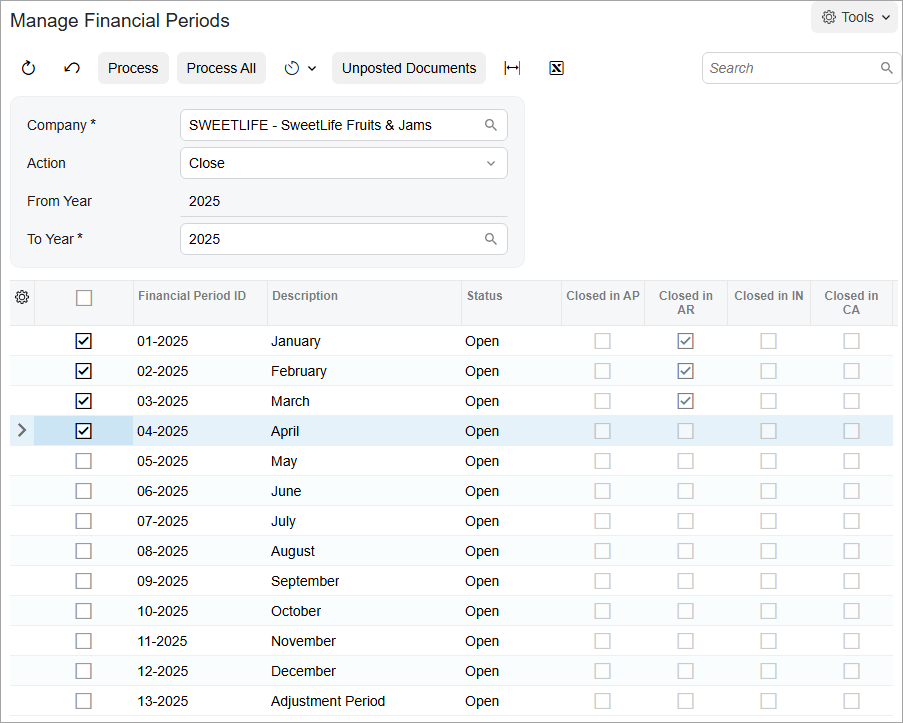This screenshot has height=723, width=903.
Task: Click the Closed in AR checkbox for January
Action: tap(685, 341)
